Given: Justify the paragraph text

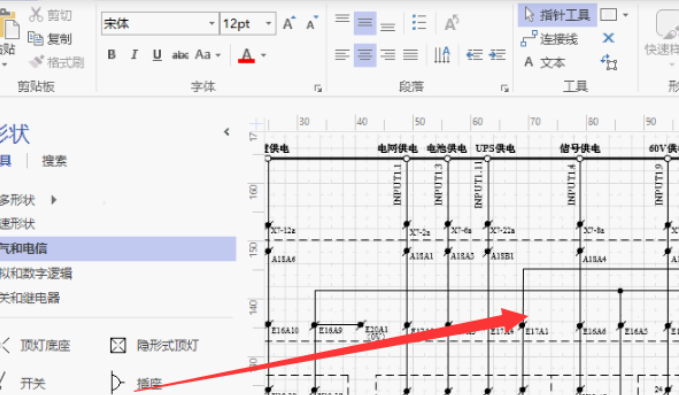Looking at the screenshot, I should pyautogui.click(x=411, y=55).
